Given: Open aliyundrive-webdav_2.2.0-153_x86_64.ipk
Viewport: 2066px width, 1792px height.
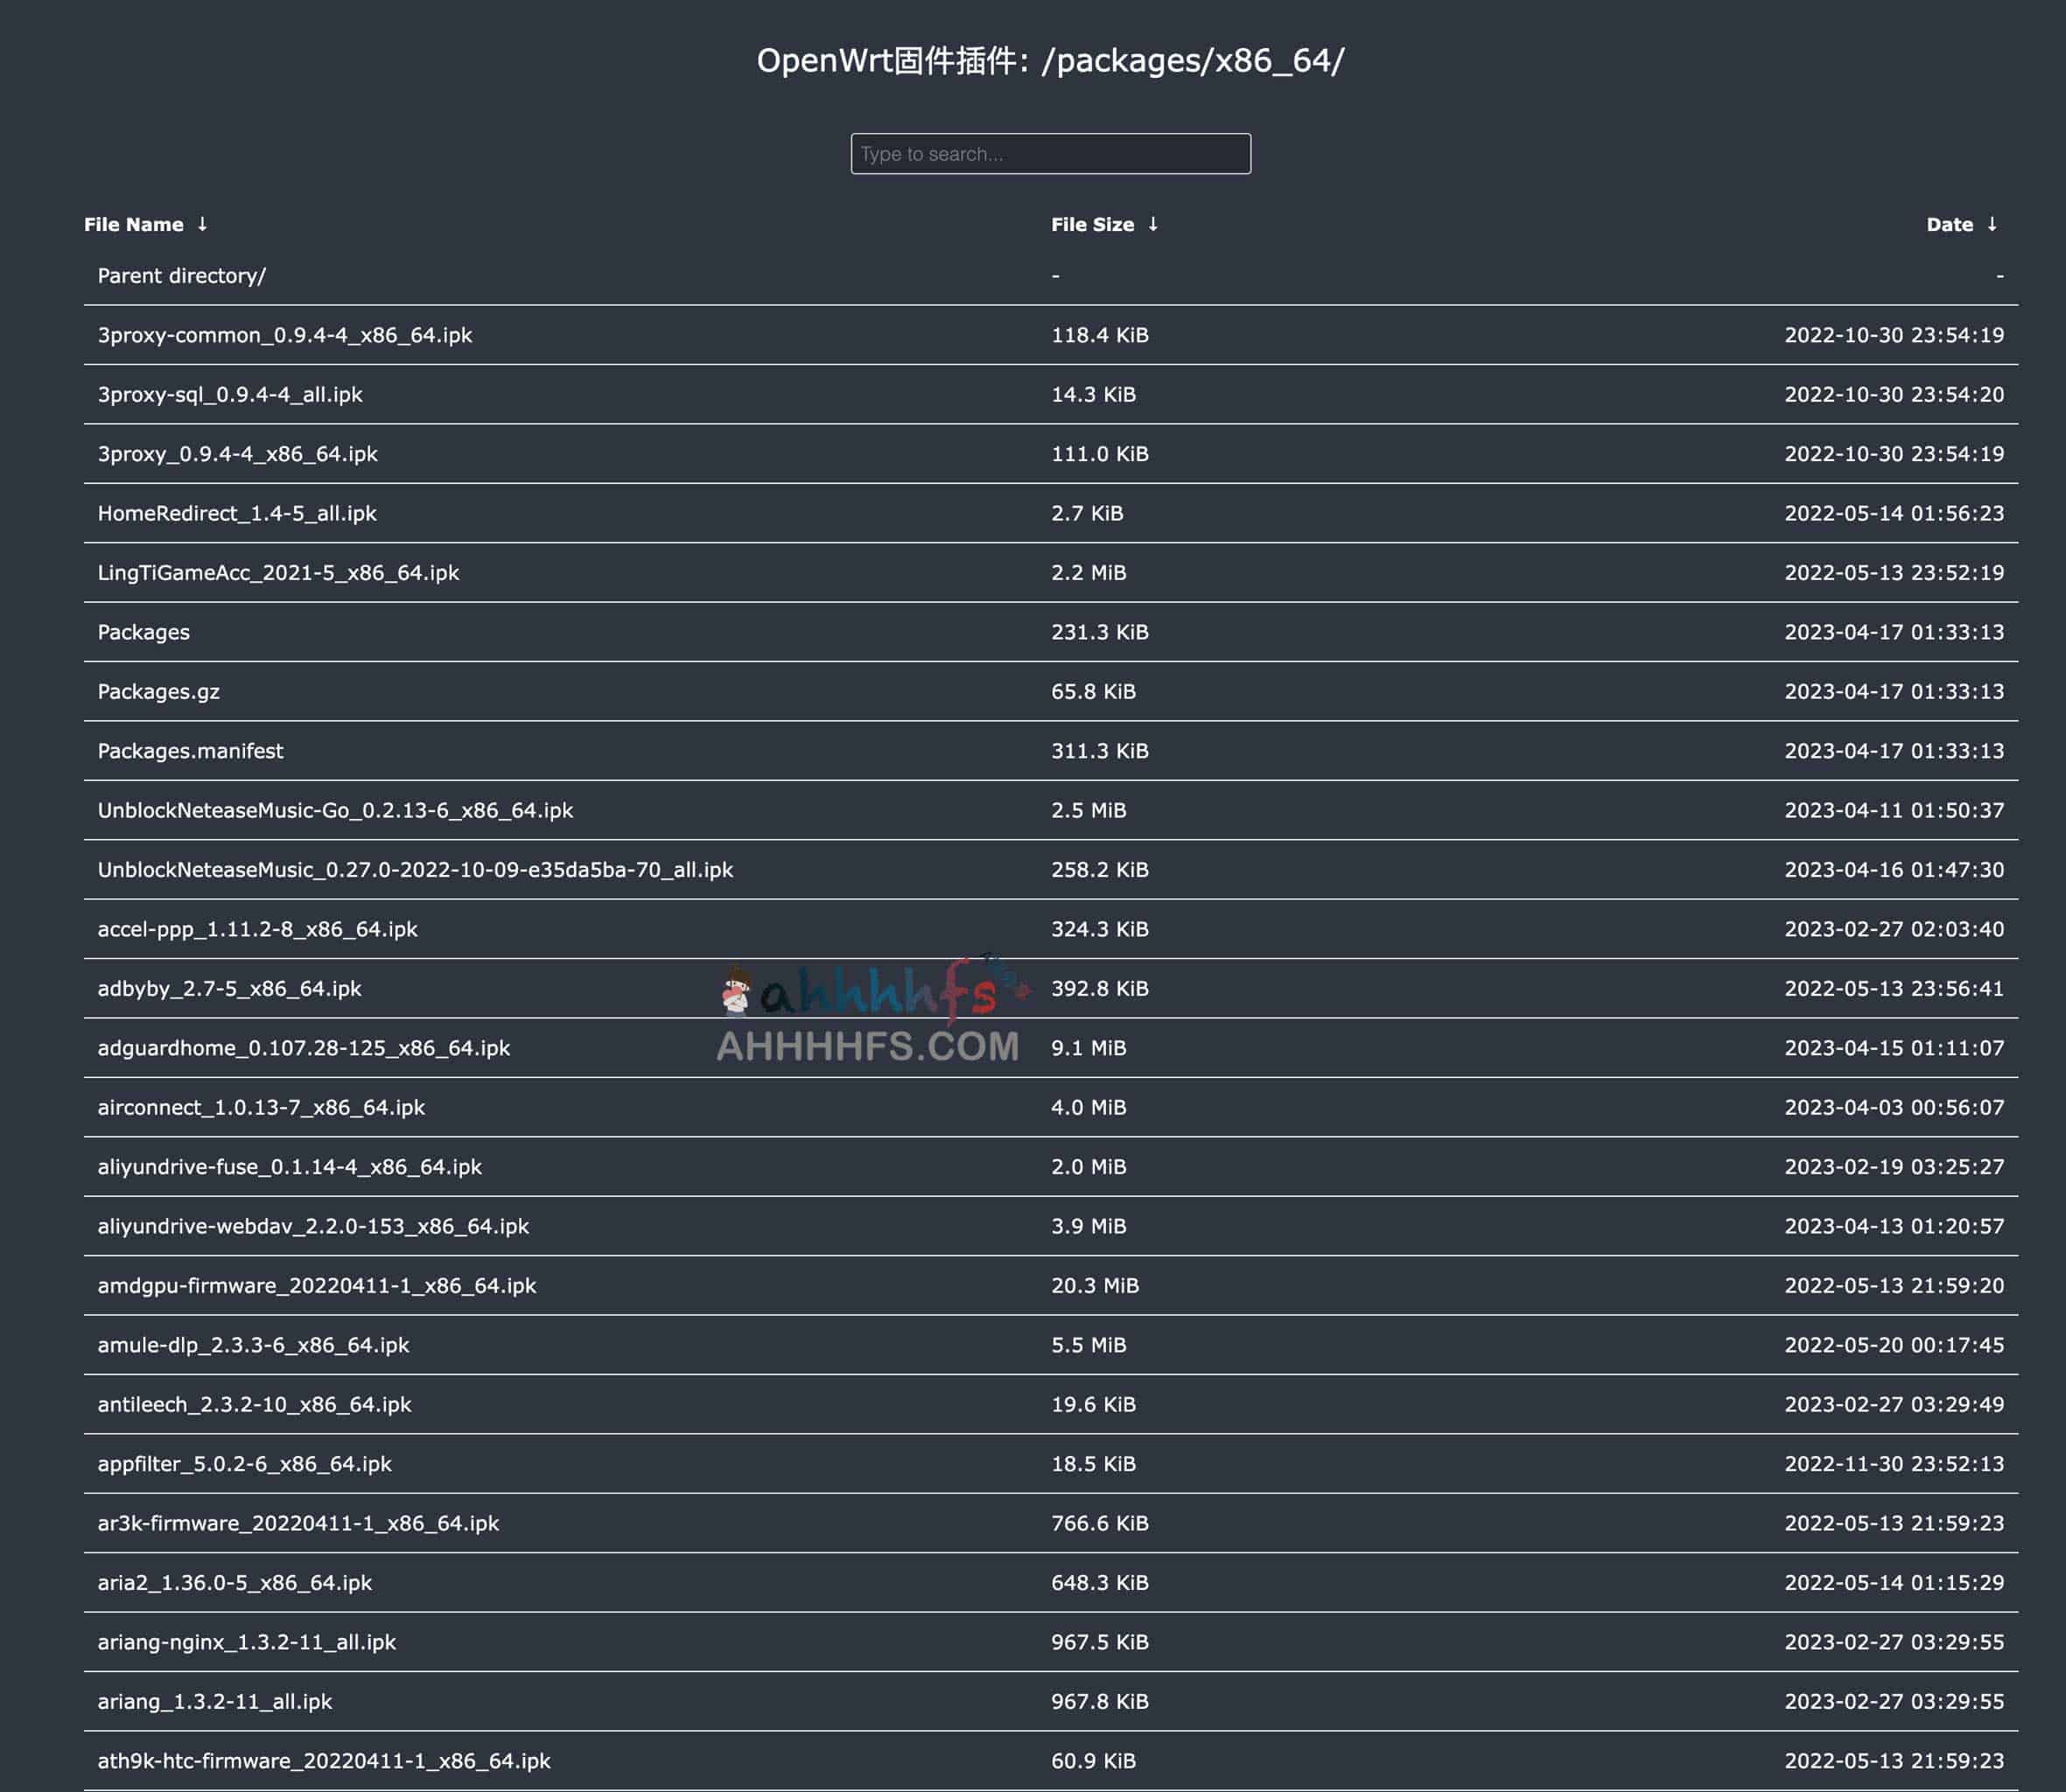Looking at the screenshot, I should tap(313, 1226).
